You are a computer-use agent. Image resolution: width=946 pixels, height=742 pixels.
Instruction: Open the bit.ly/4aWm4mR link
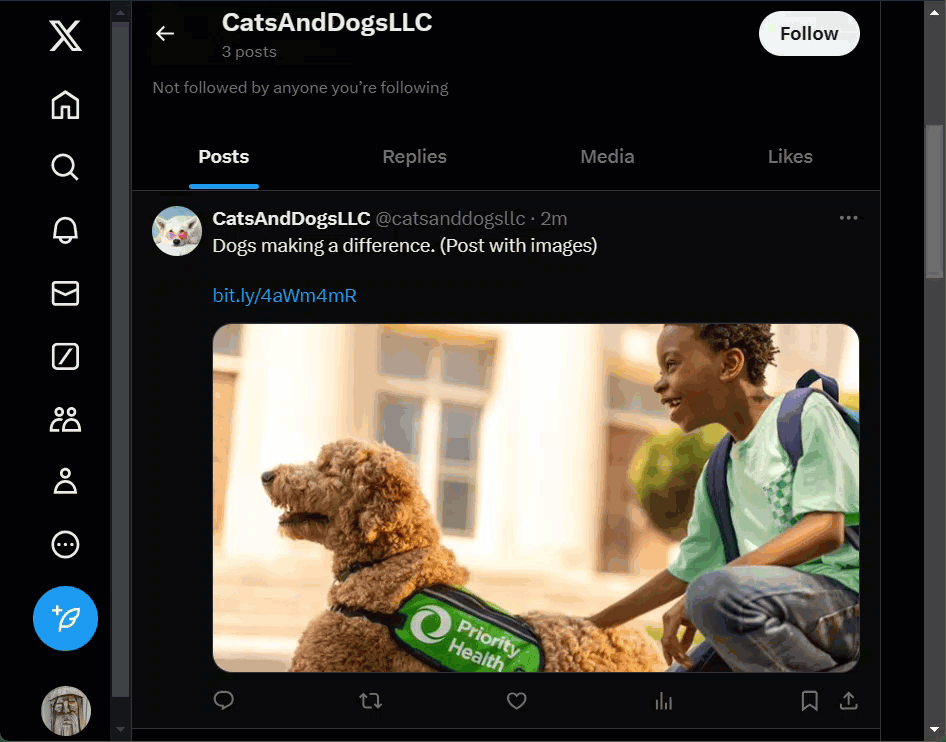coord(285,296)
